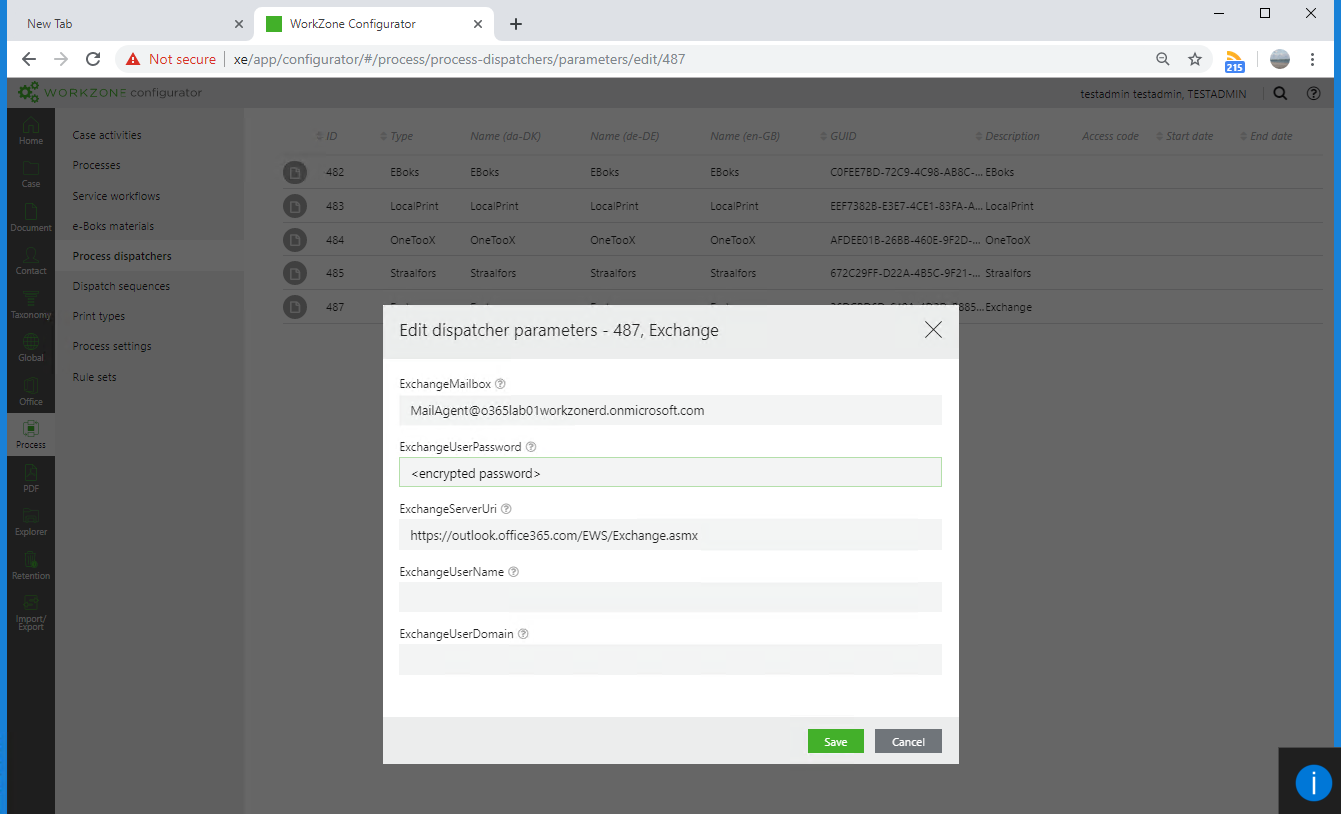Click the Not secure site warning
Viewport: 1341px width, 814px height.
[x=171, y=59]
